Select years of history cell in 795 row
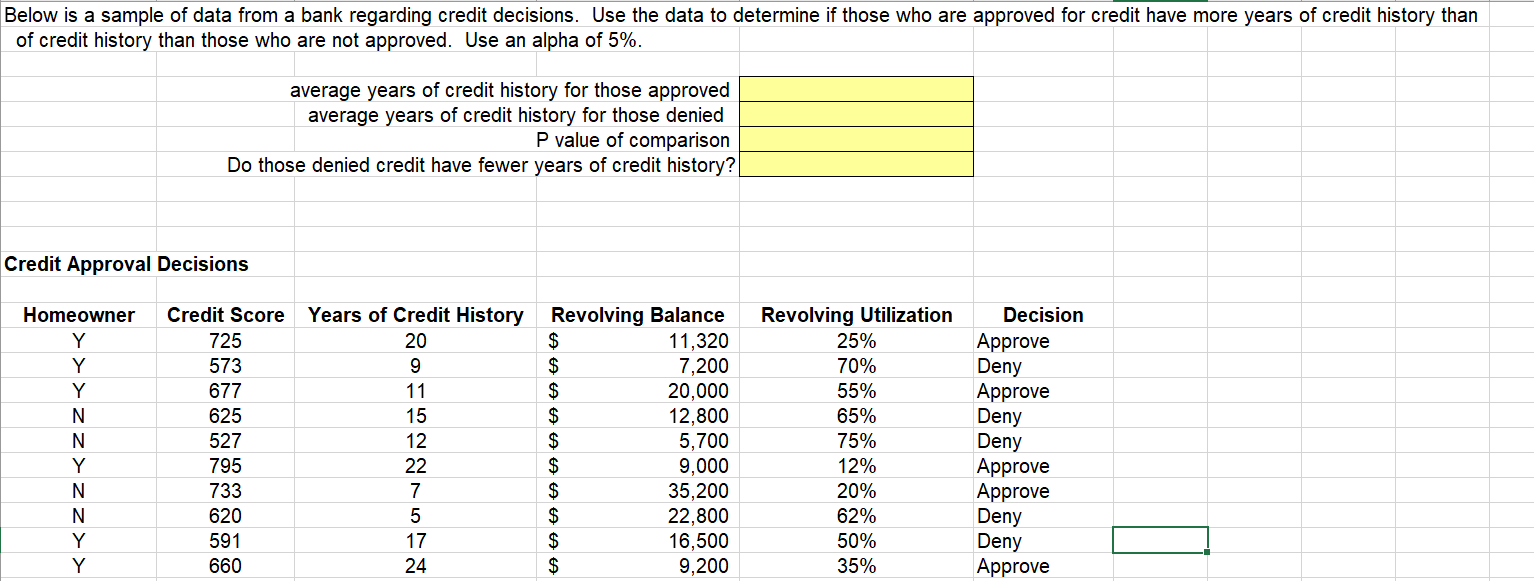 (x=416, y=466)
